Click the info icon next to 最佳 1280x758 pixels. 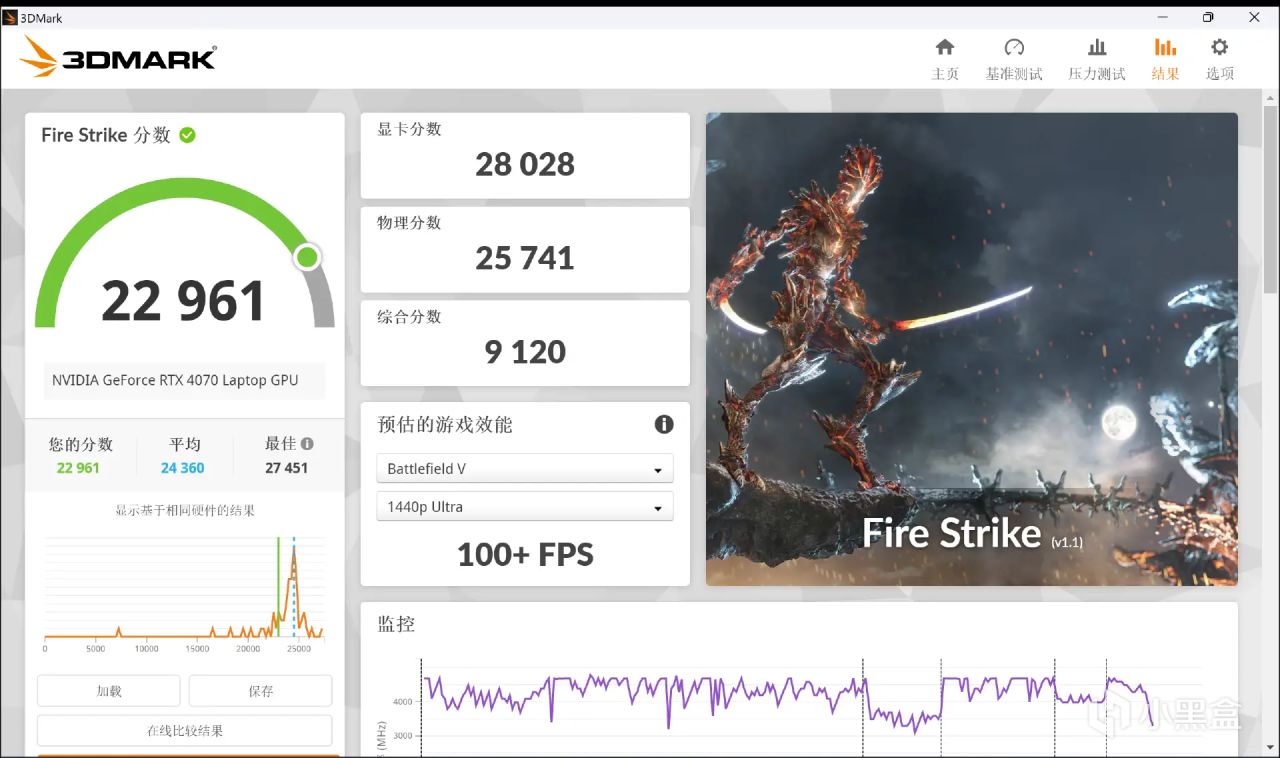coord(307,444)
